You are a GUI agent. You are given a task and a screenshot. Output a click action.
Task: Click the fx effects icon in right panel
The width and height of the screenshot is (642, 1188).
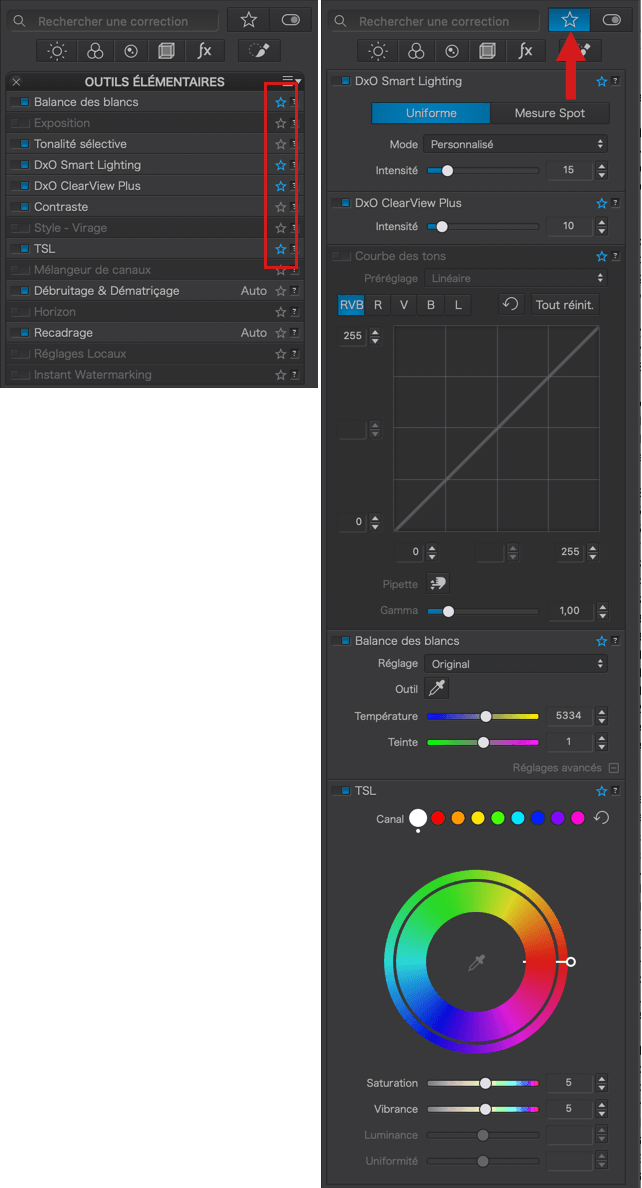coord(526,52)
